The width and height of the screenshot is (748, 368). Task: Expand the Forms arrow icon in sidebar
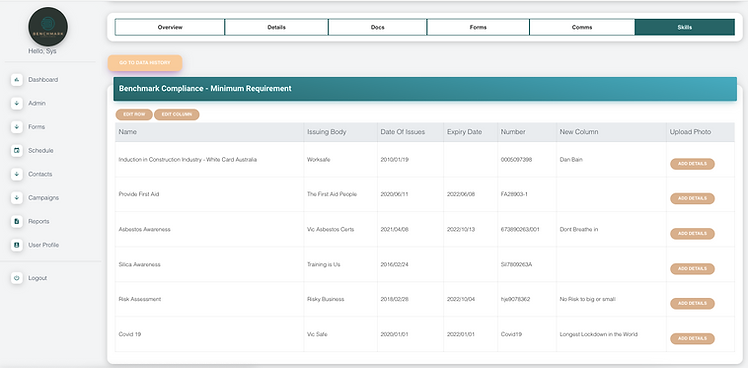point(17,127)
